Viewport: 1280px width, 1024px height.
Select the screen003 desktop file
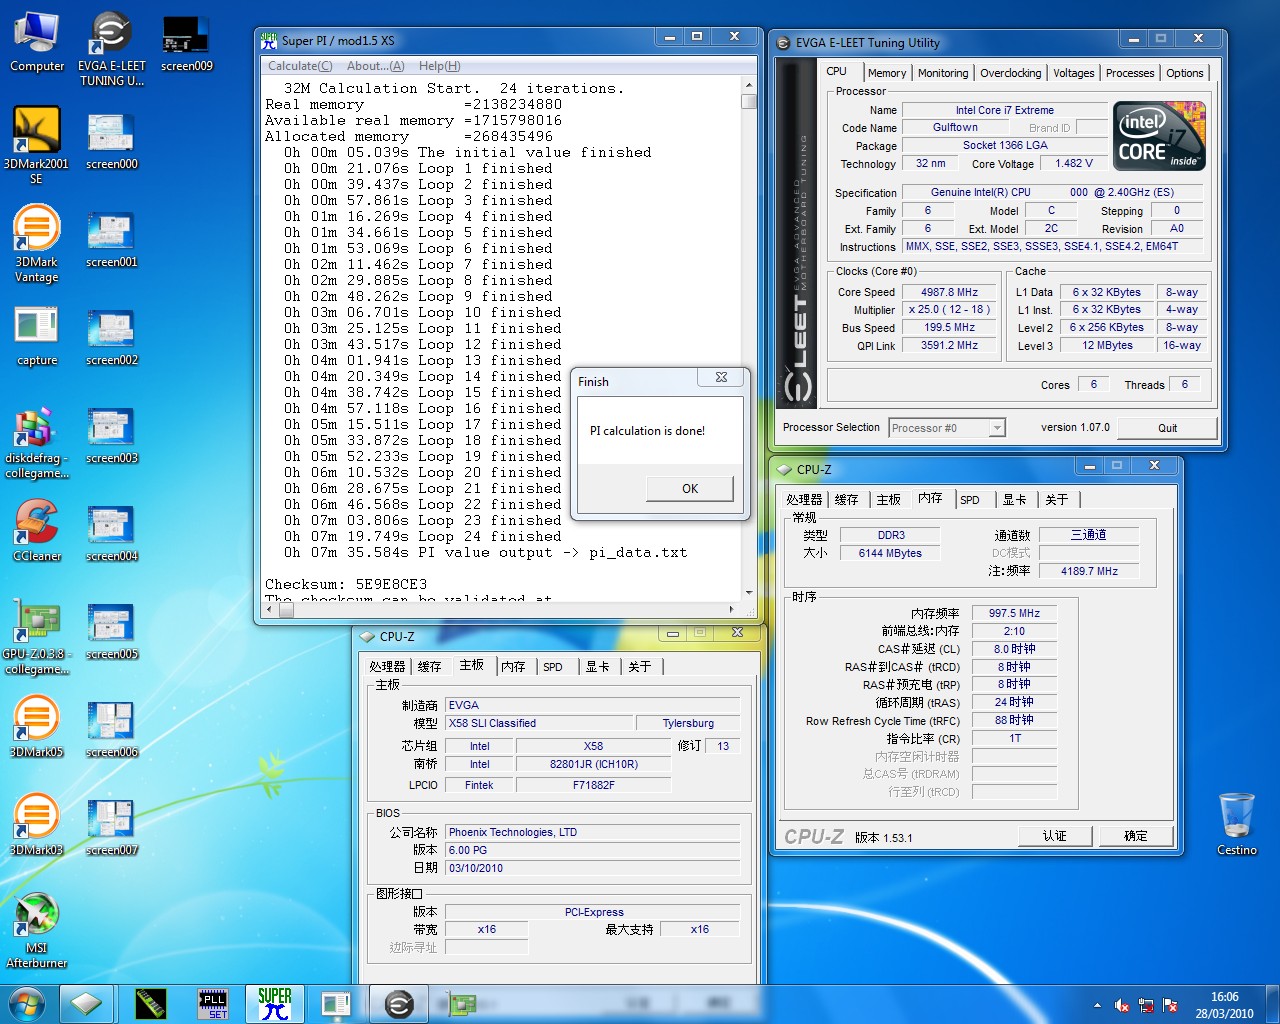pyautogui.click(x=111, y=435)
